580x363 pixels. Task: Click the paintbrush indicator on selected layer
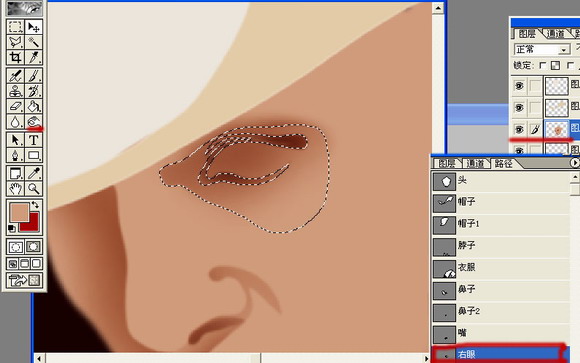[535, 130]
